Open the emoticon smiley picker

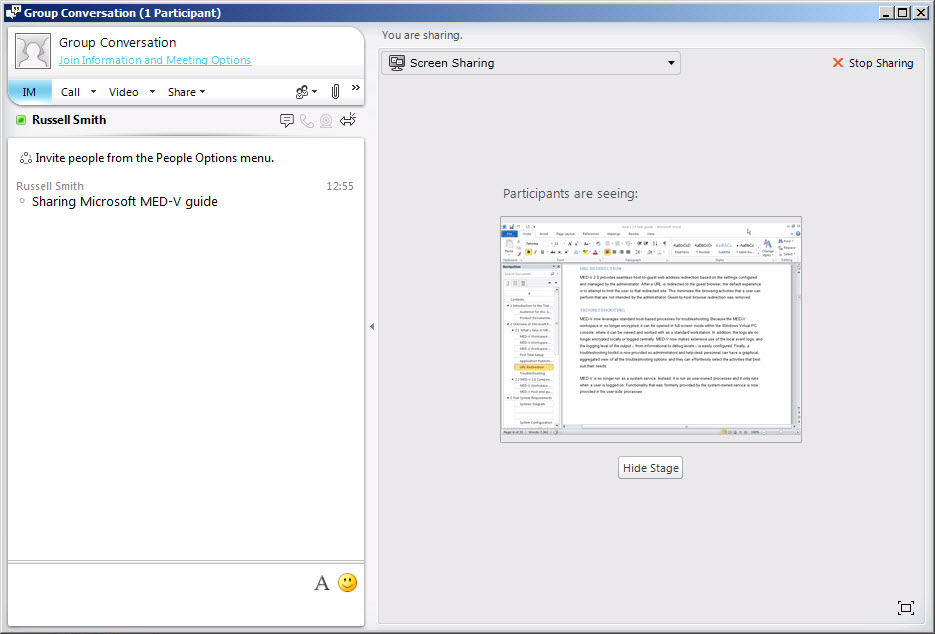tap(347, 583)
